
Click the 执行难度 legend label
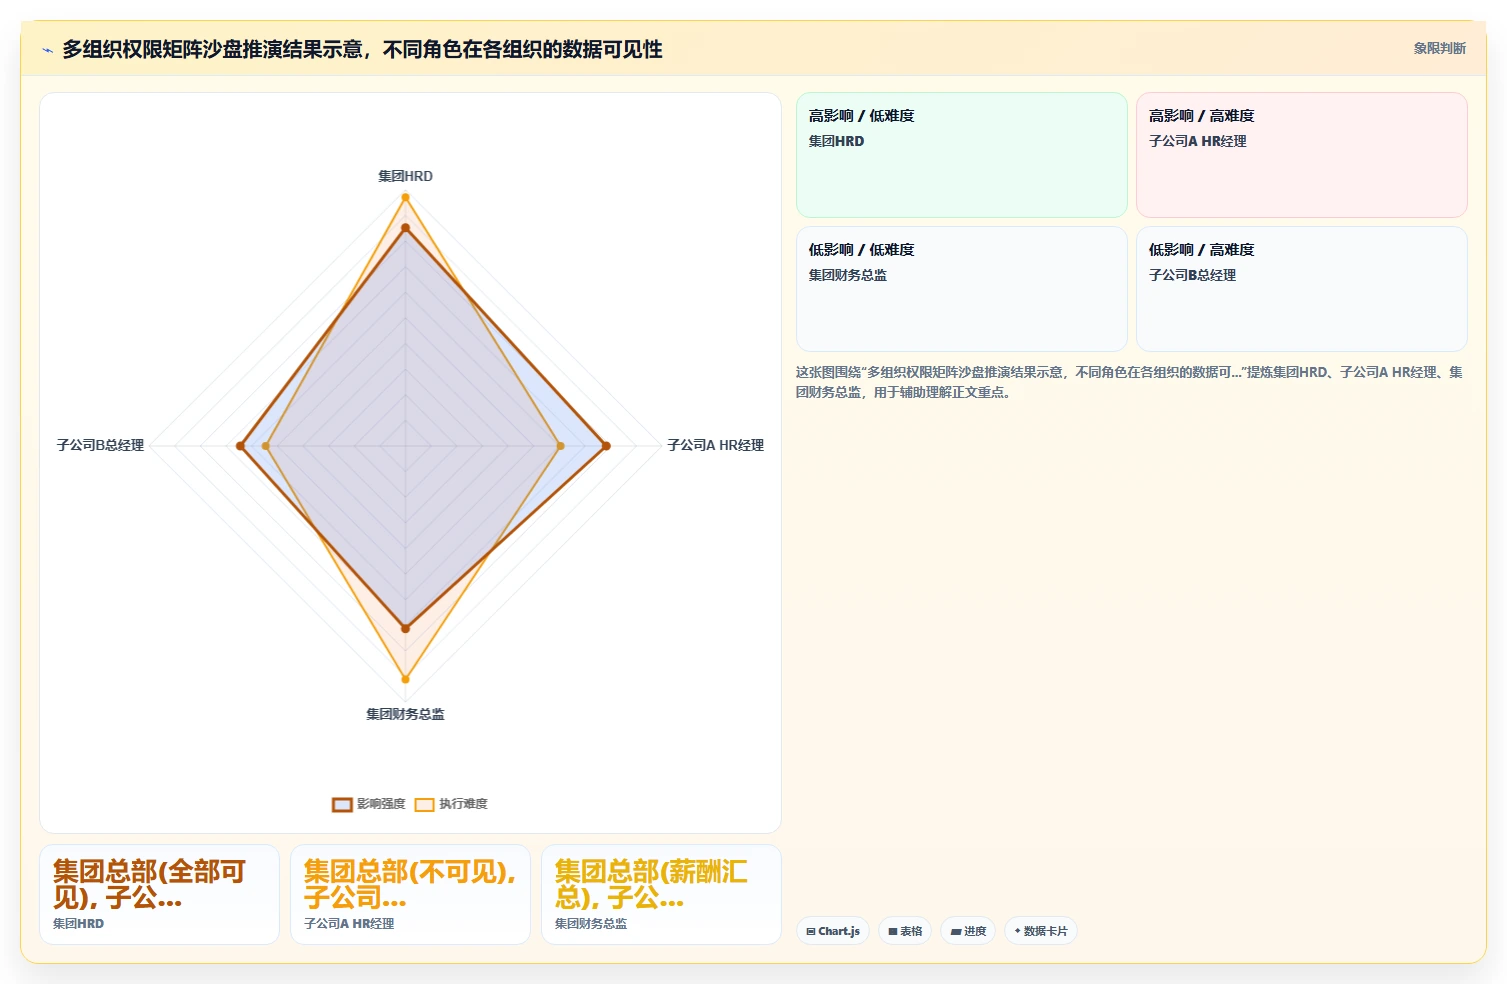click(x=463, y=804)
